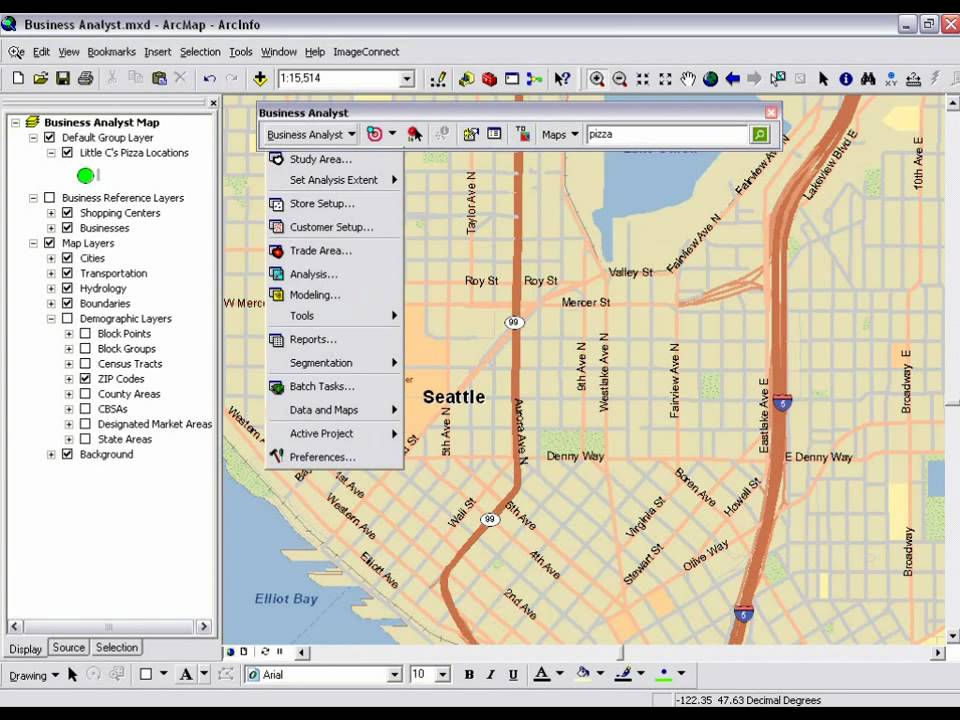
Task: Toggle italic text formatting
Action: click(490, 675)
